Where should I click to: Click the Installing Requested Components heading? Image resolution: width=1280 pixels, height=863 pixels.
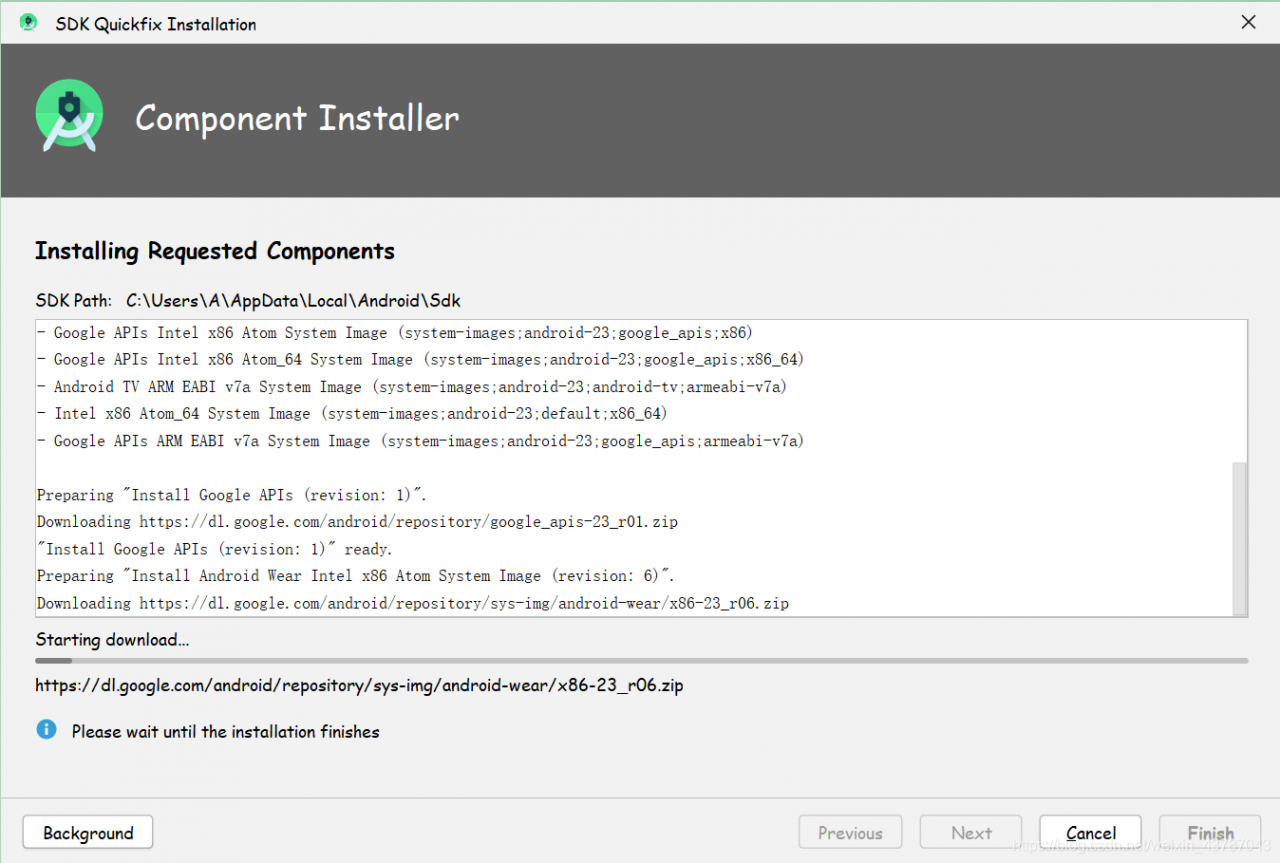(x=215, y=251)
